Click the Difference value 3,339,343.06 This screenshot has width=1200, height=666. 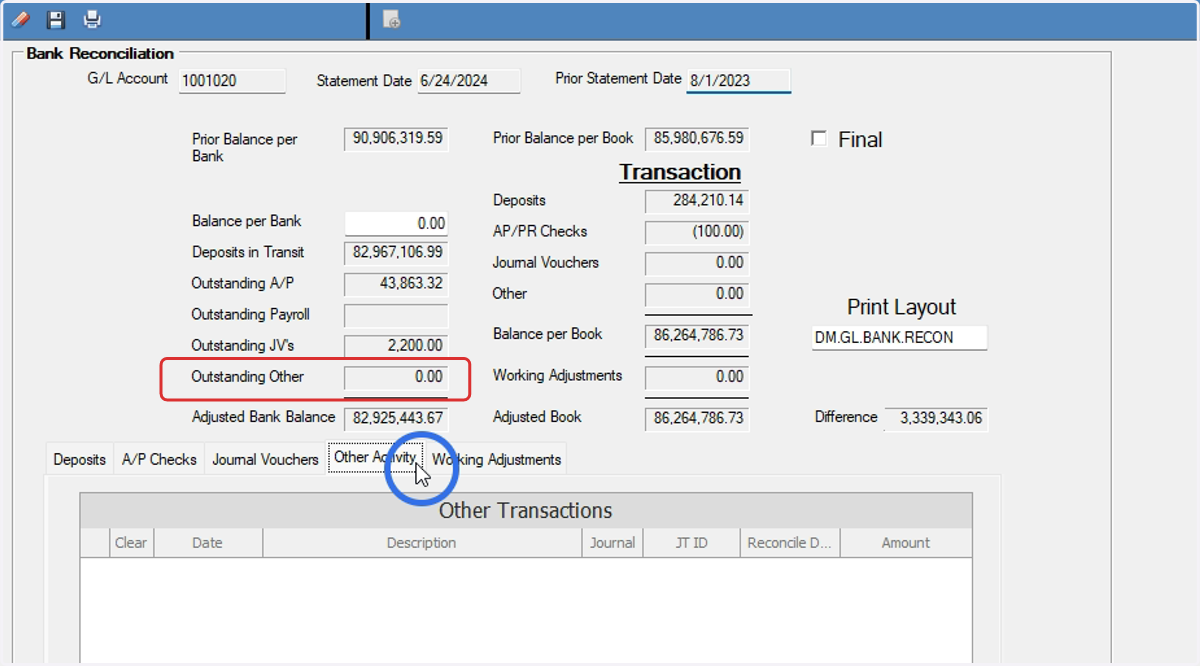pos(935,418)
